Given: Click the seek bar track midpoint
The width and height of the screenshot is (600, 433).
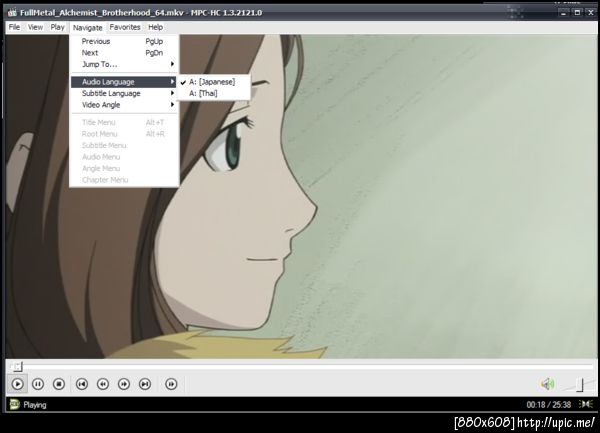Looking at the screenshot, I should pyautogui.click(x=302, y=367).
